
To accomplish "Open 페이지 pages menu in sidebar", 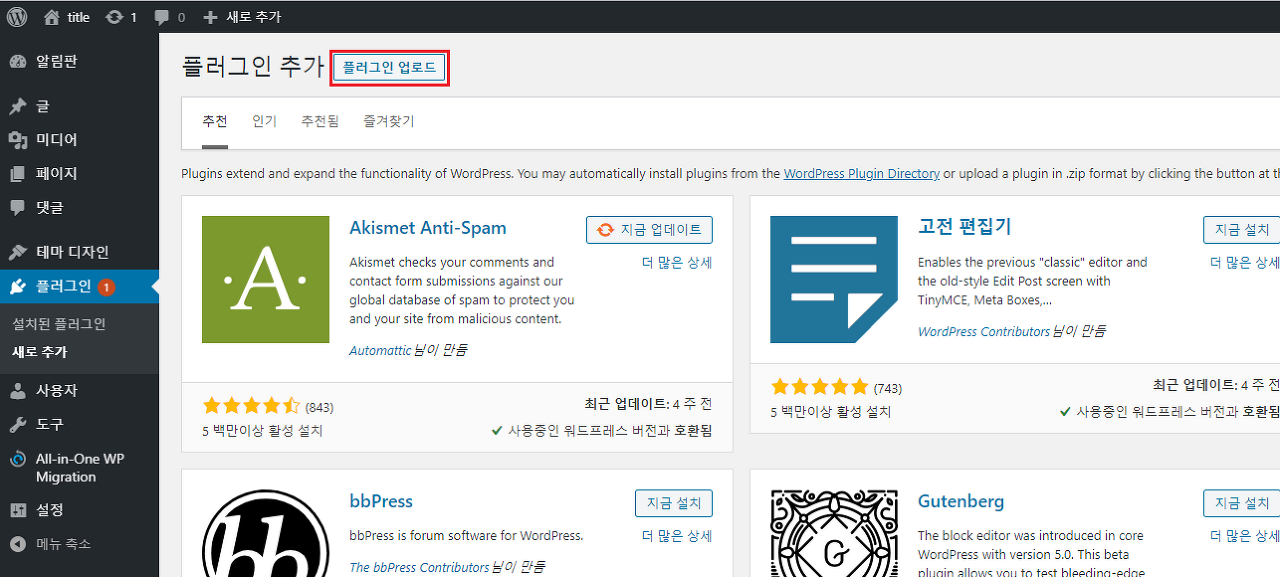I will (x=79, y=174).
